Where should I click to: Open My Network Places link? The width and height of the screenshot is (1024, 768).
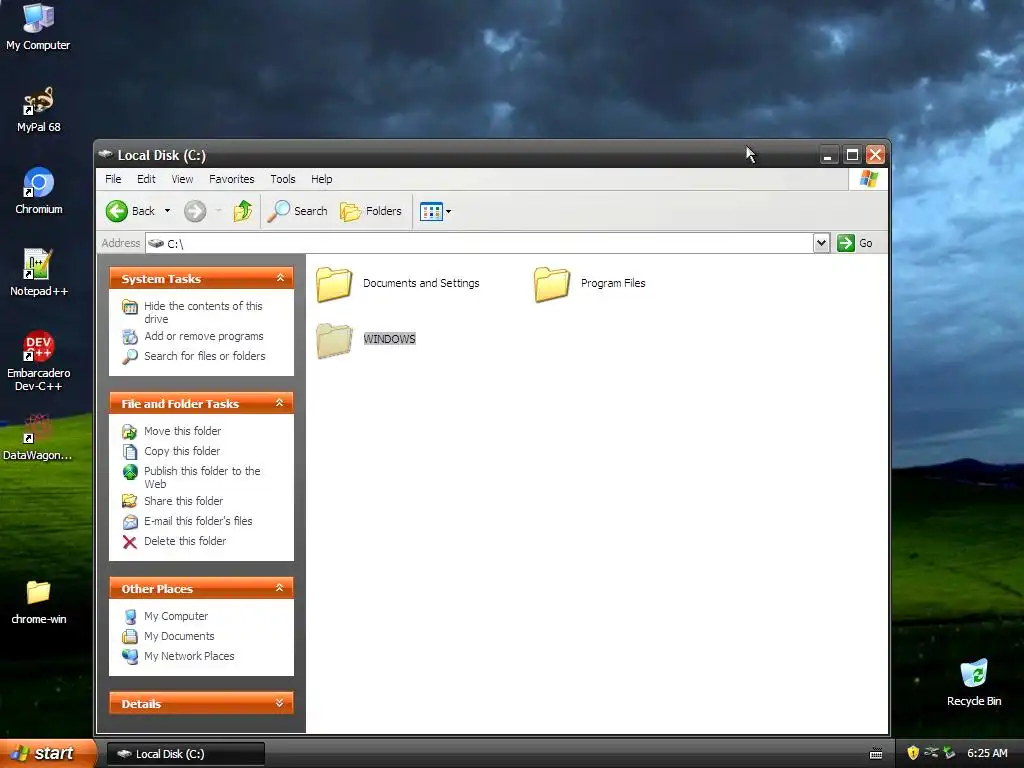189,656
